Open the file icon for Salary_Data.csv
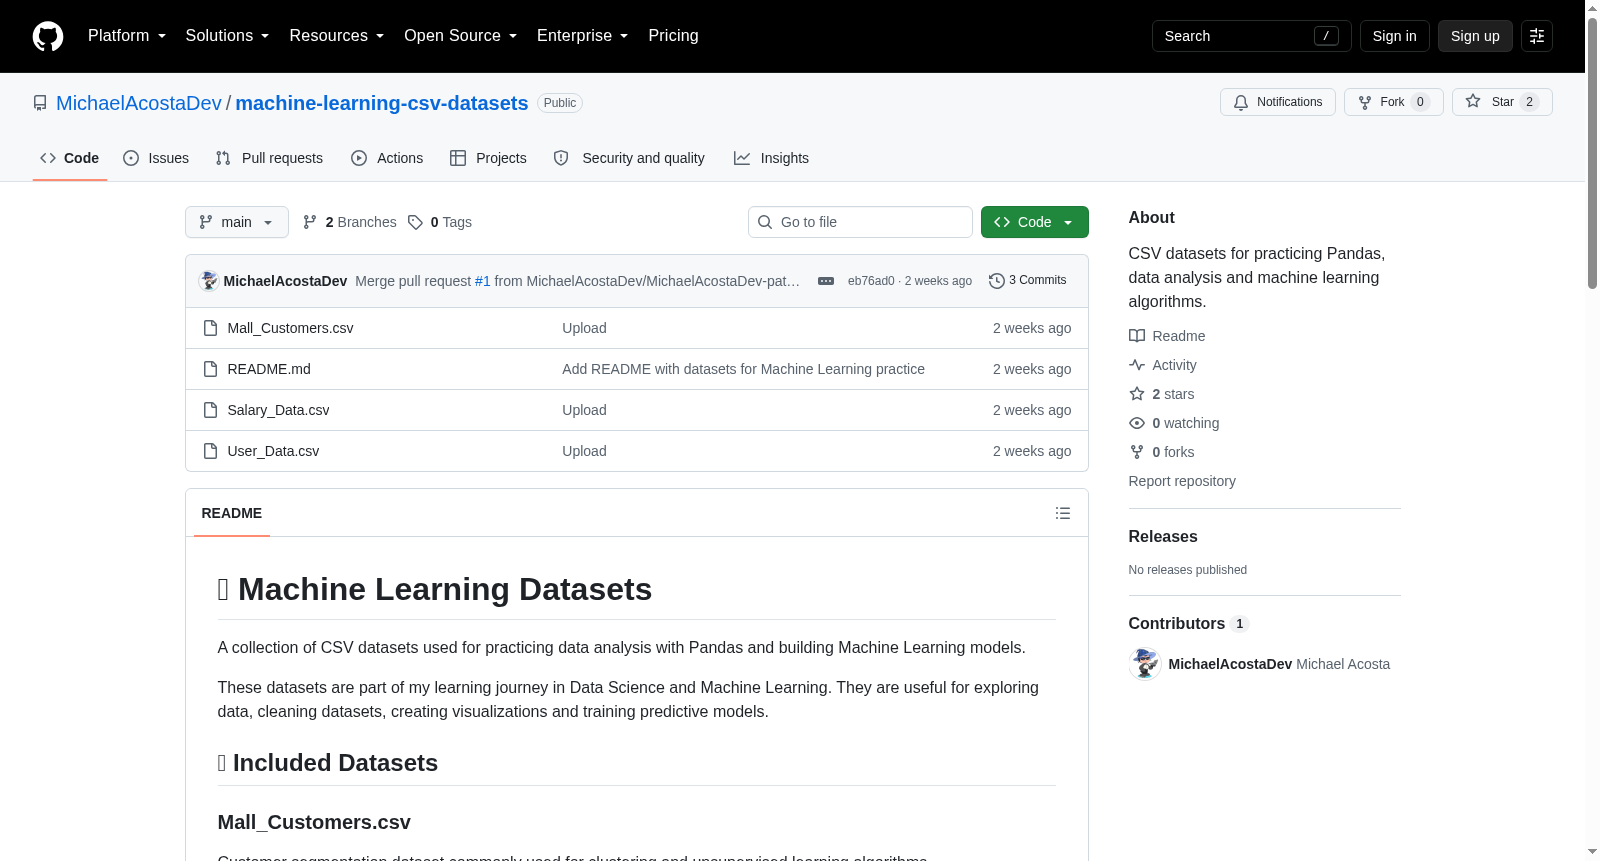The width and height of the screenshot is (1600, 861). (210, 410)
